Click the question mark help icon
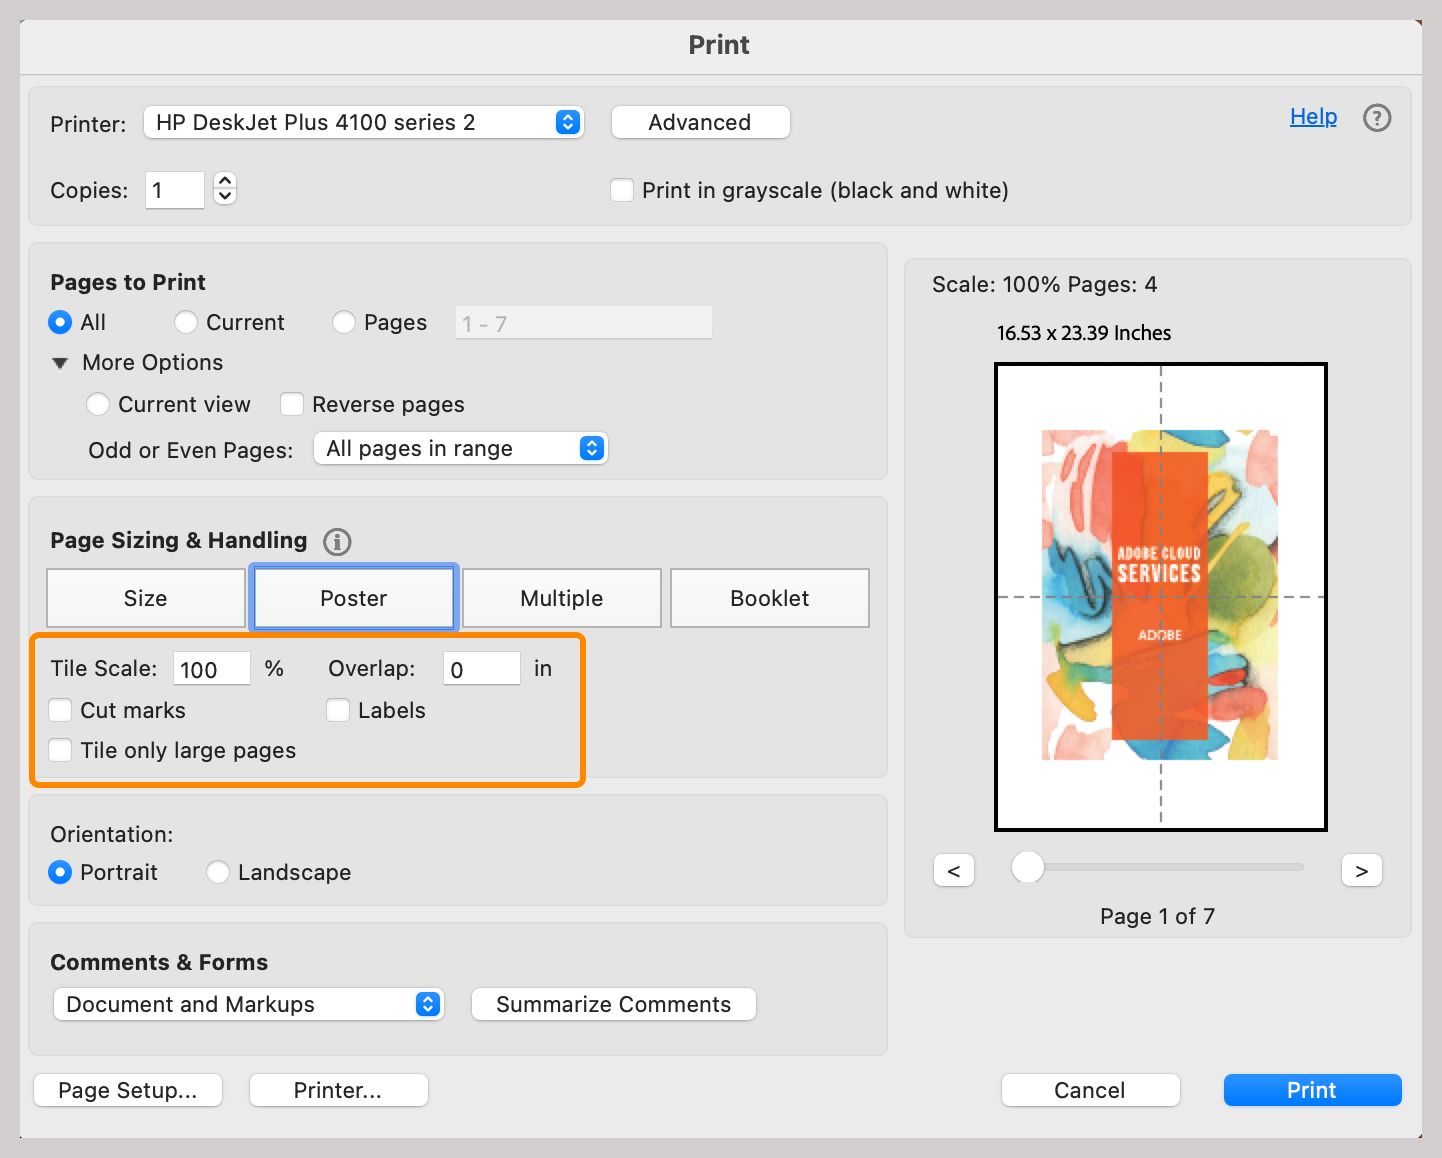 1377,118
